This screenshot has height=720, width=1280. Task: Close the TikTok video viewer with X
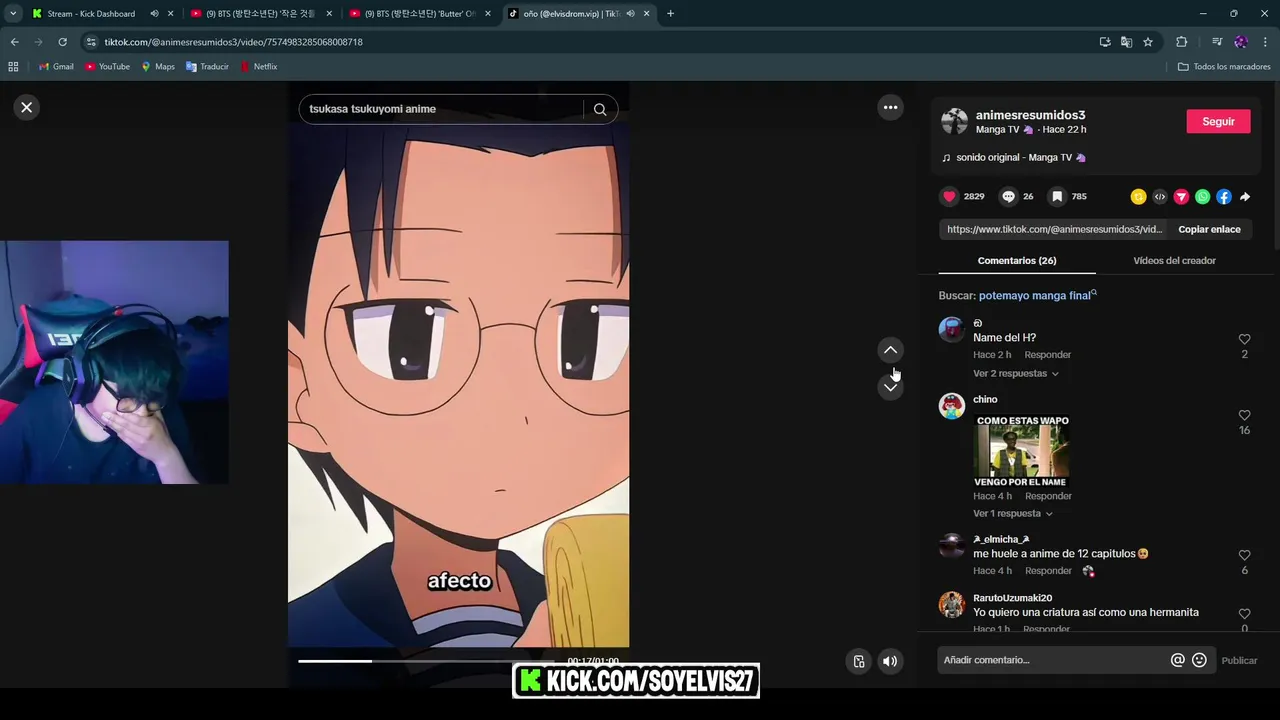point(27,107)
